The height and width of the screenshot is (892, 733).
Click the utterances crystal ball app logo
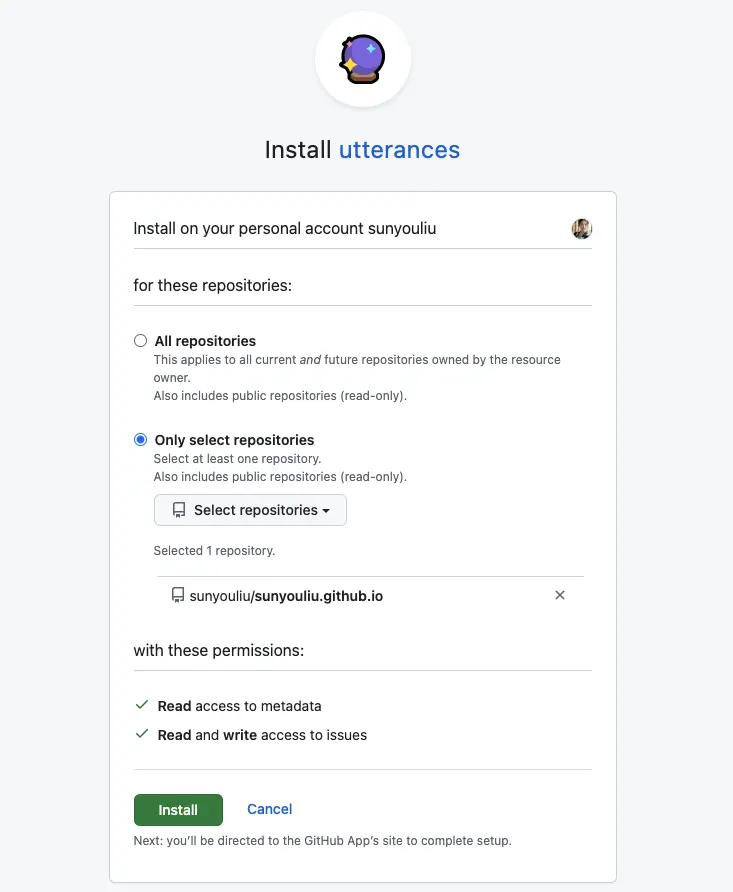(x=362, y=59)
